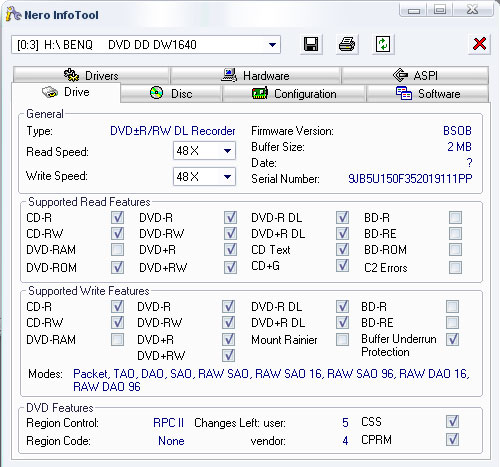Toggle the CPRM checkbox
500x467 pixels.
click(x=453, y=439)
